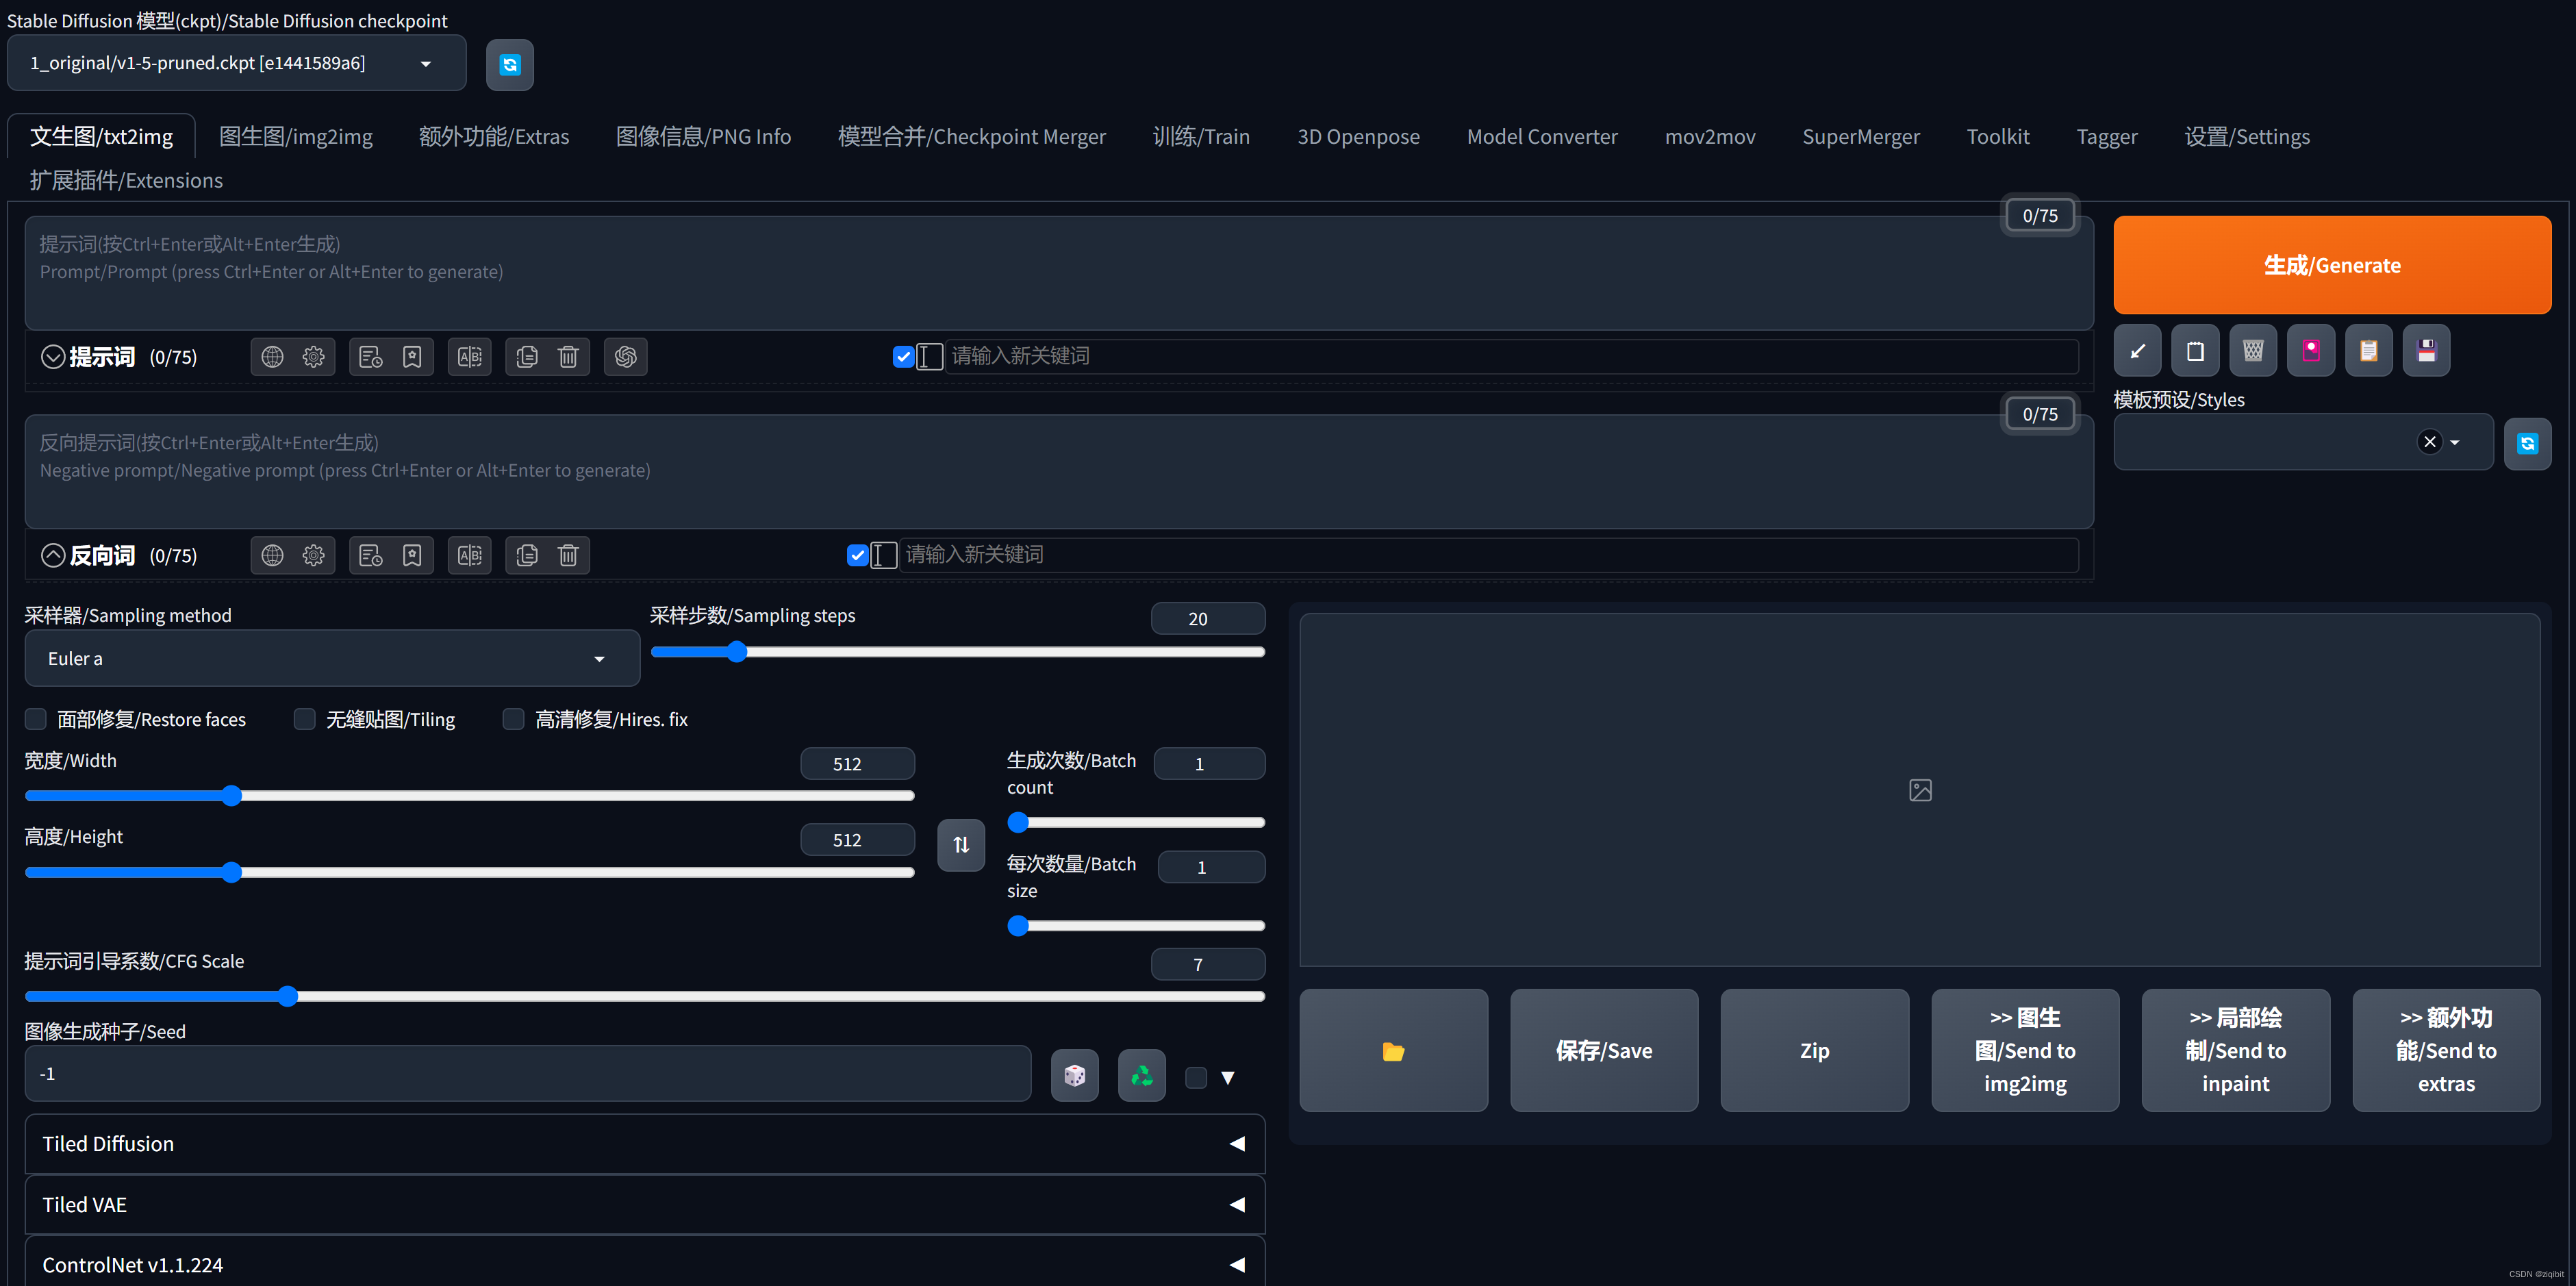Clear negative prompt with 反向词 trash icon
Screen dimensions: 2576x1286
click(568, 555)
